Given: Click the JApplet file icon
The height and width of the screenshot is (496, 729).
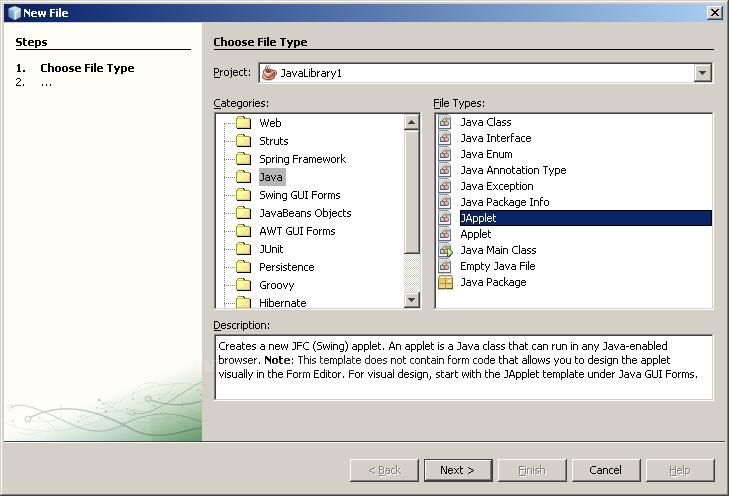Looking at the screenshot, I should point(445,218).
